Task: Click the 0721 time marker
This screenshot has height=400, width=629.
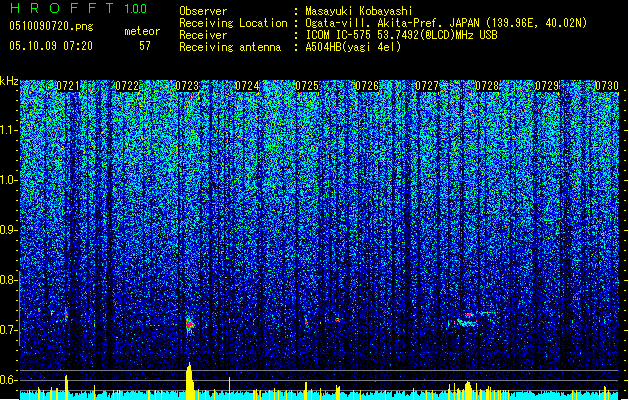Action: click(x=68, y=86)
